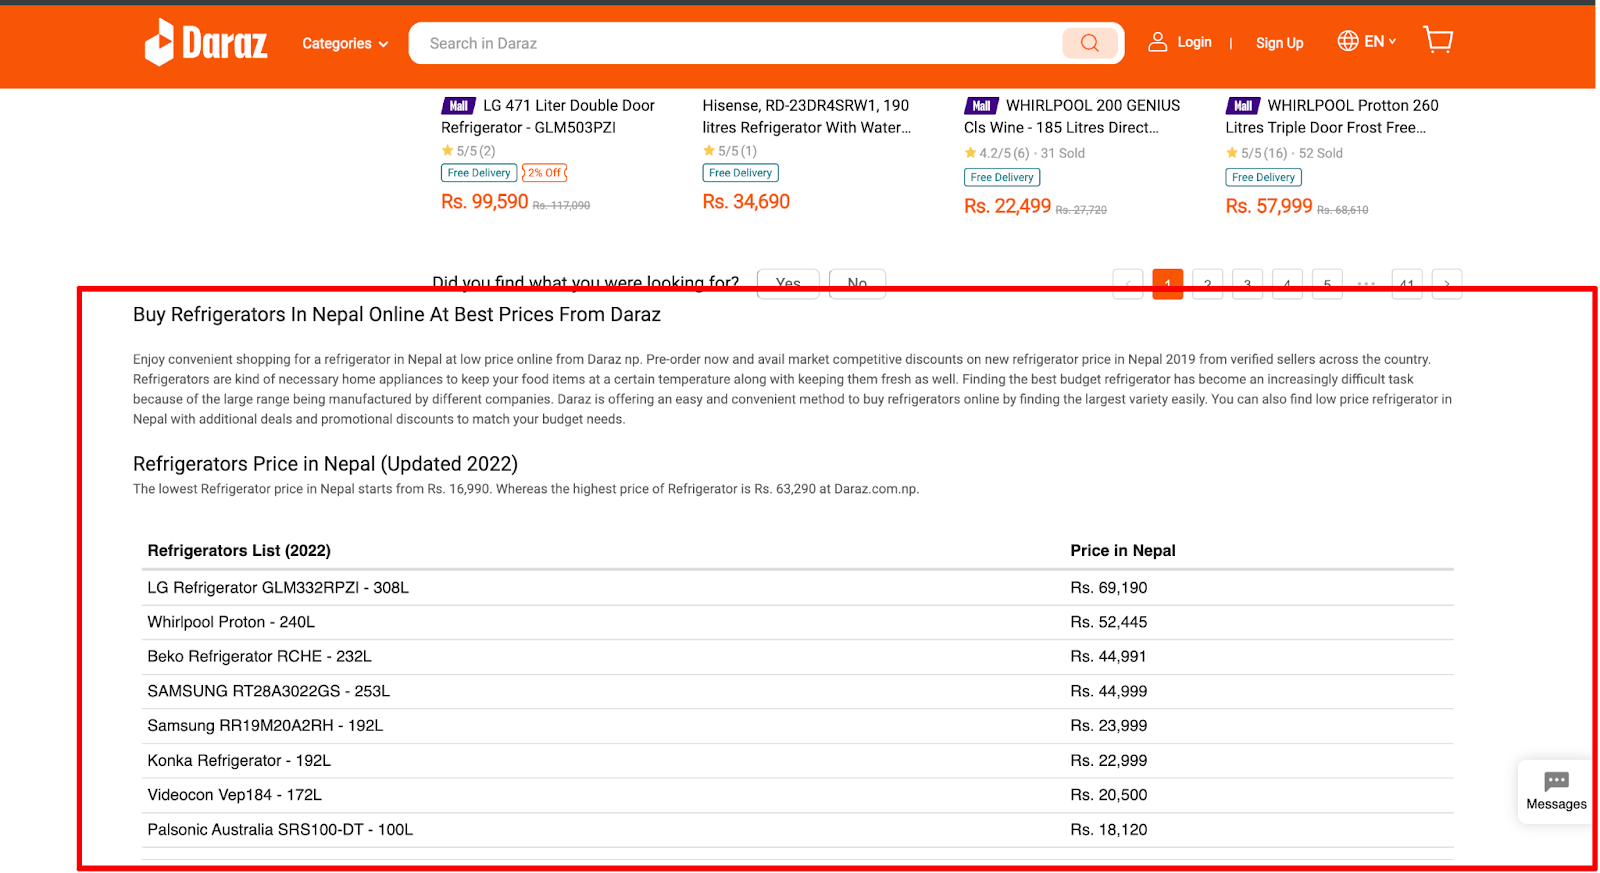Click the orange search magnifier button
The image size is (1600, 873).
1090,43
